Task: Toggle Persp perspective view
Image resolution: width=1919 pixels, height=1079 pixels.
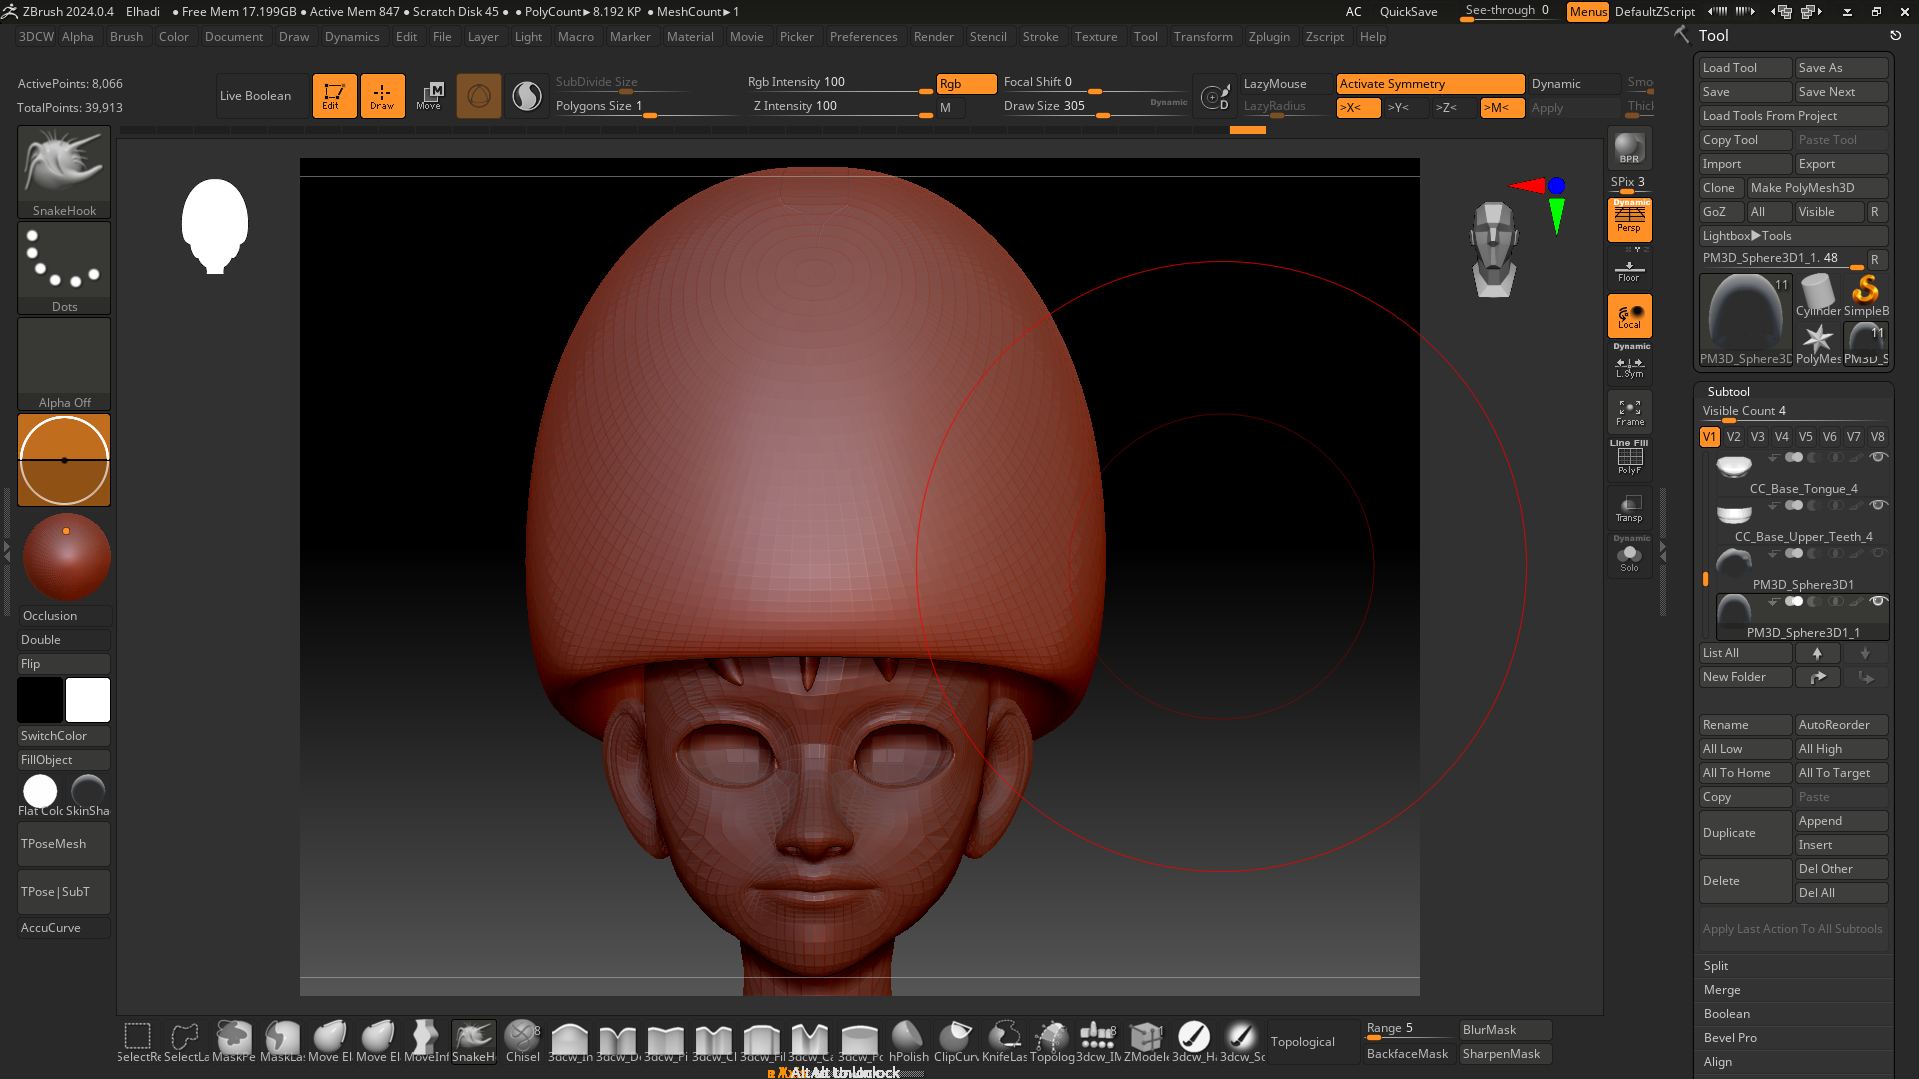Action: (x=1629, y=220)
